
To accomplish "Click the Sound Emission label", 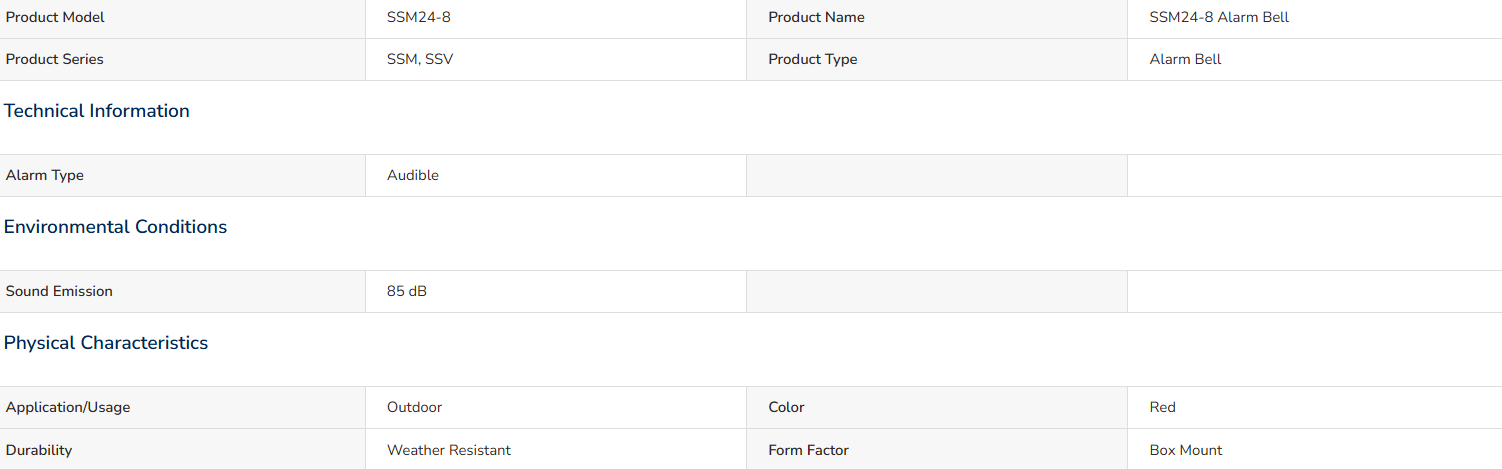I will click(x=59, y=291).
